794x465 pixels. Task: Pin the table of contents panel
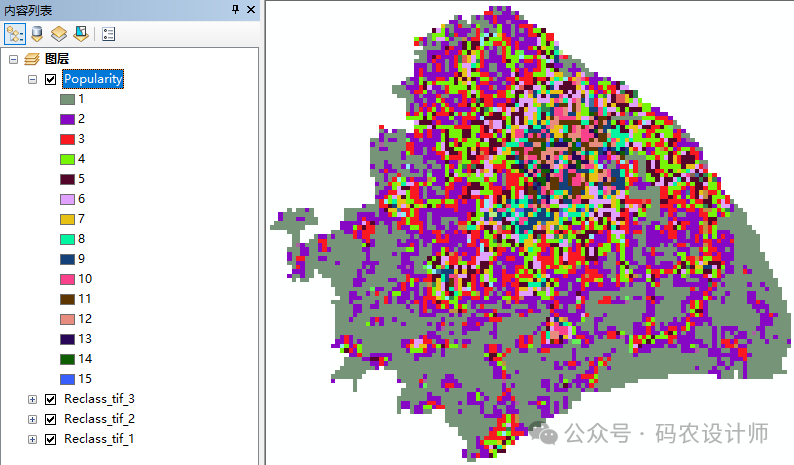click(x=235, y=9)
